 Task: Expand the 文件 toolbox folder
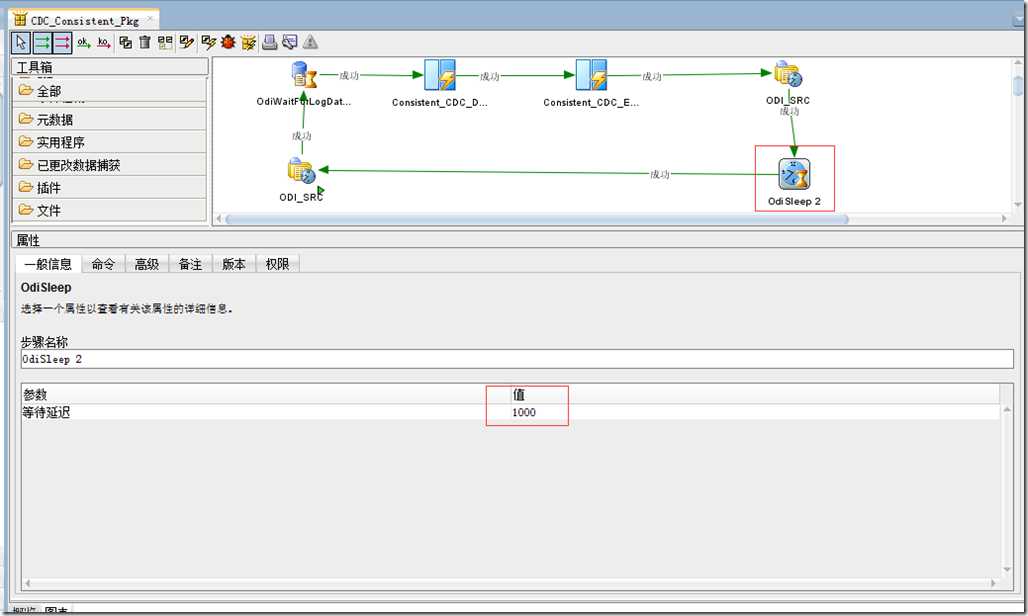(x=109, y=210)
